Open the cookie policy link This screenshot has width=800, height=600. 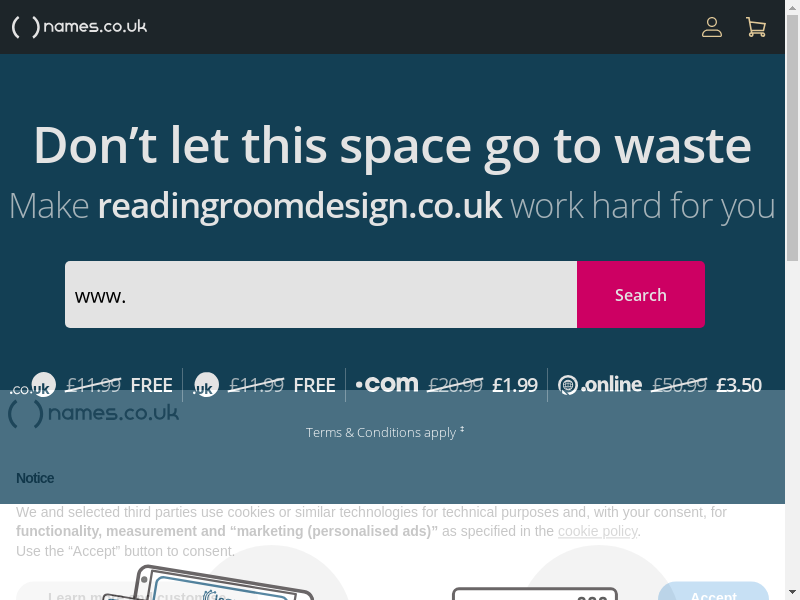(597, 531)
